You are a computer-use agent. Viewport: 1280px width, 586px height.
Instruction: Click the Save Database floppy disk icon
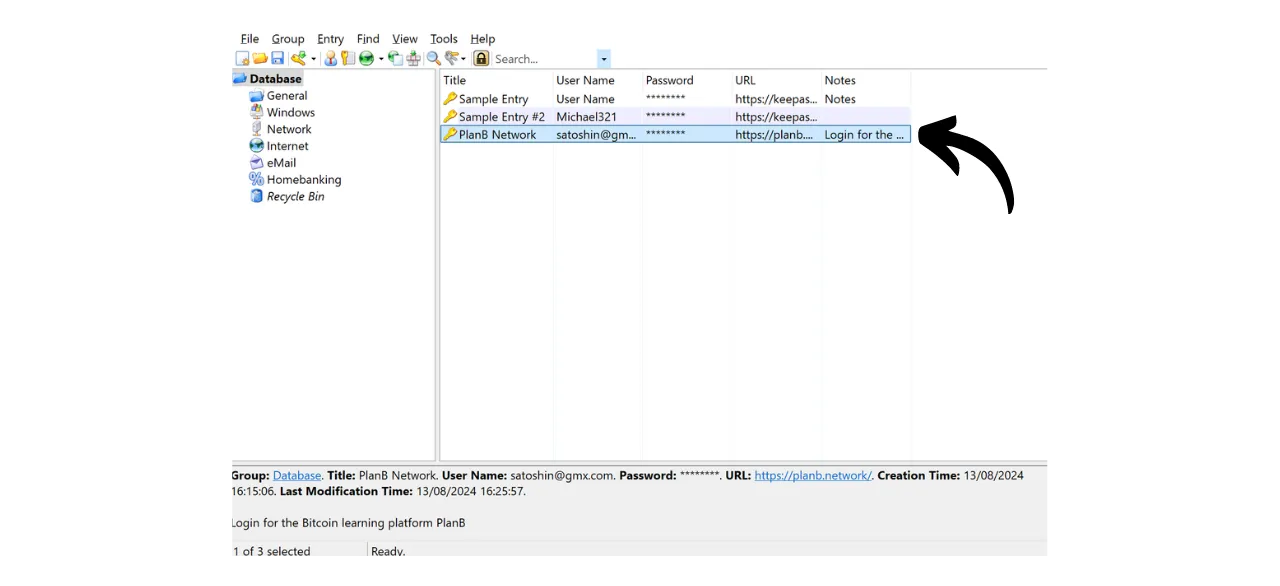(277, 58)
